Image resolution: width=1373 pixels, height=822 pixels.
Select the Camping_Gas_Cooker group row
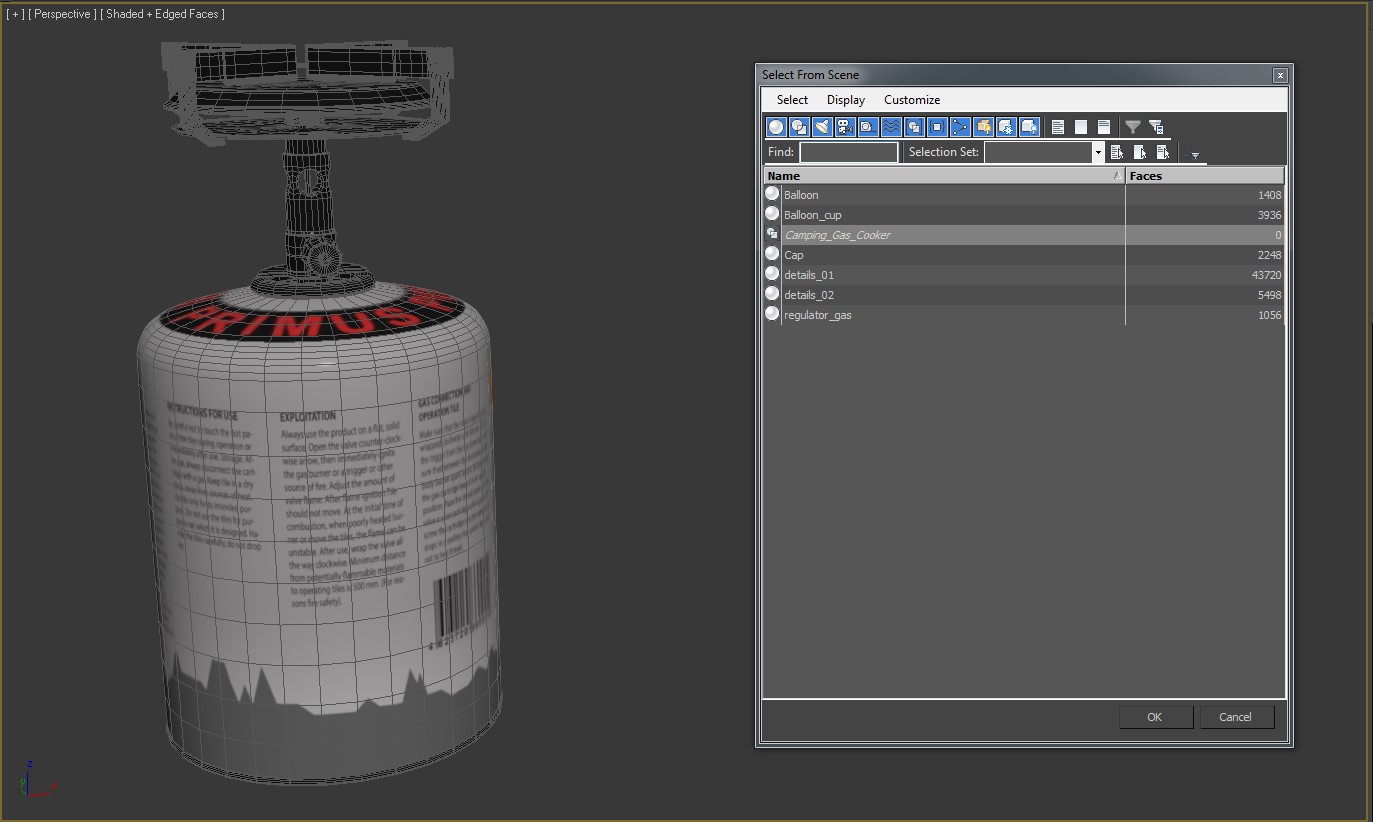[x=1024, y=235]
